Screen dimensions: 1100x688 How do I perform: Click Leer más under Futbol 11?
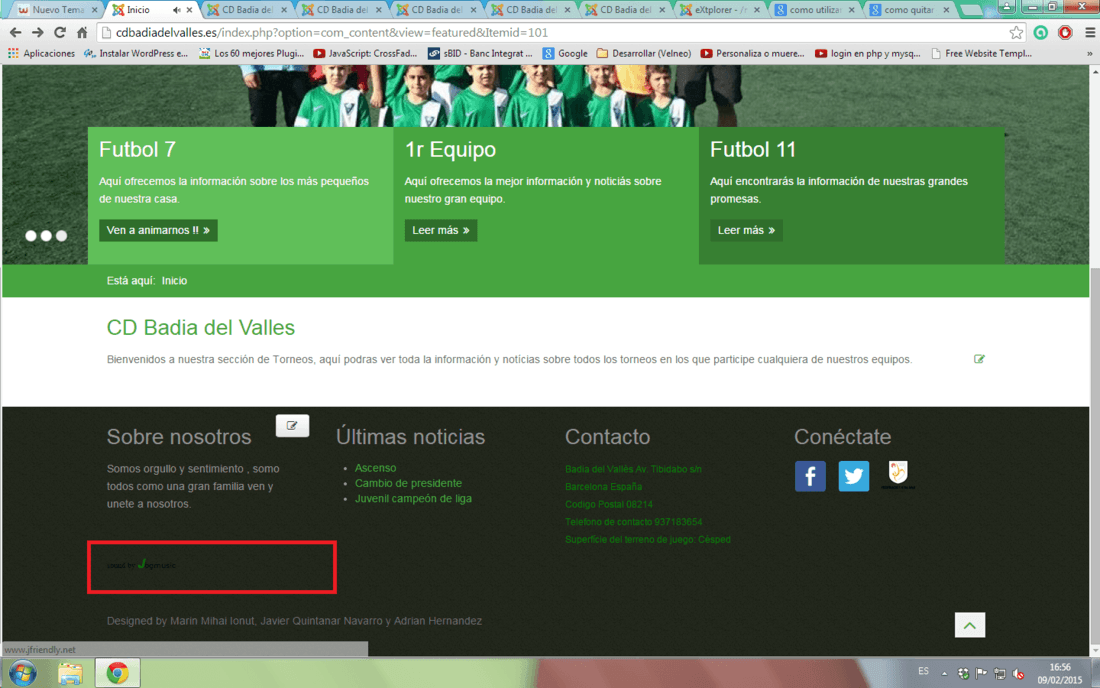click(746, 230)
